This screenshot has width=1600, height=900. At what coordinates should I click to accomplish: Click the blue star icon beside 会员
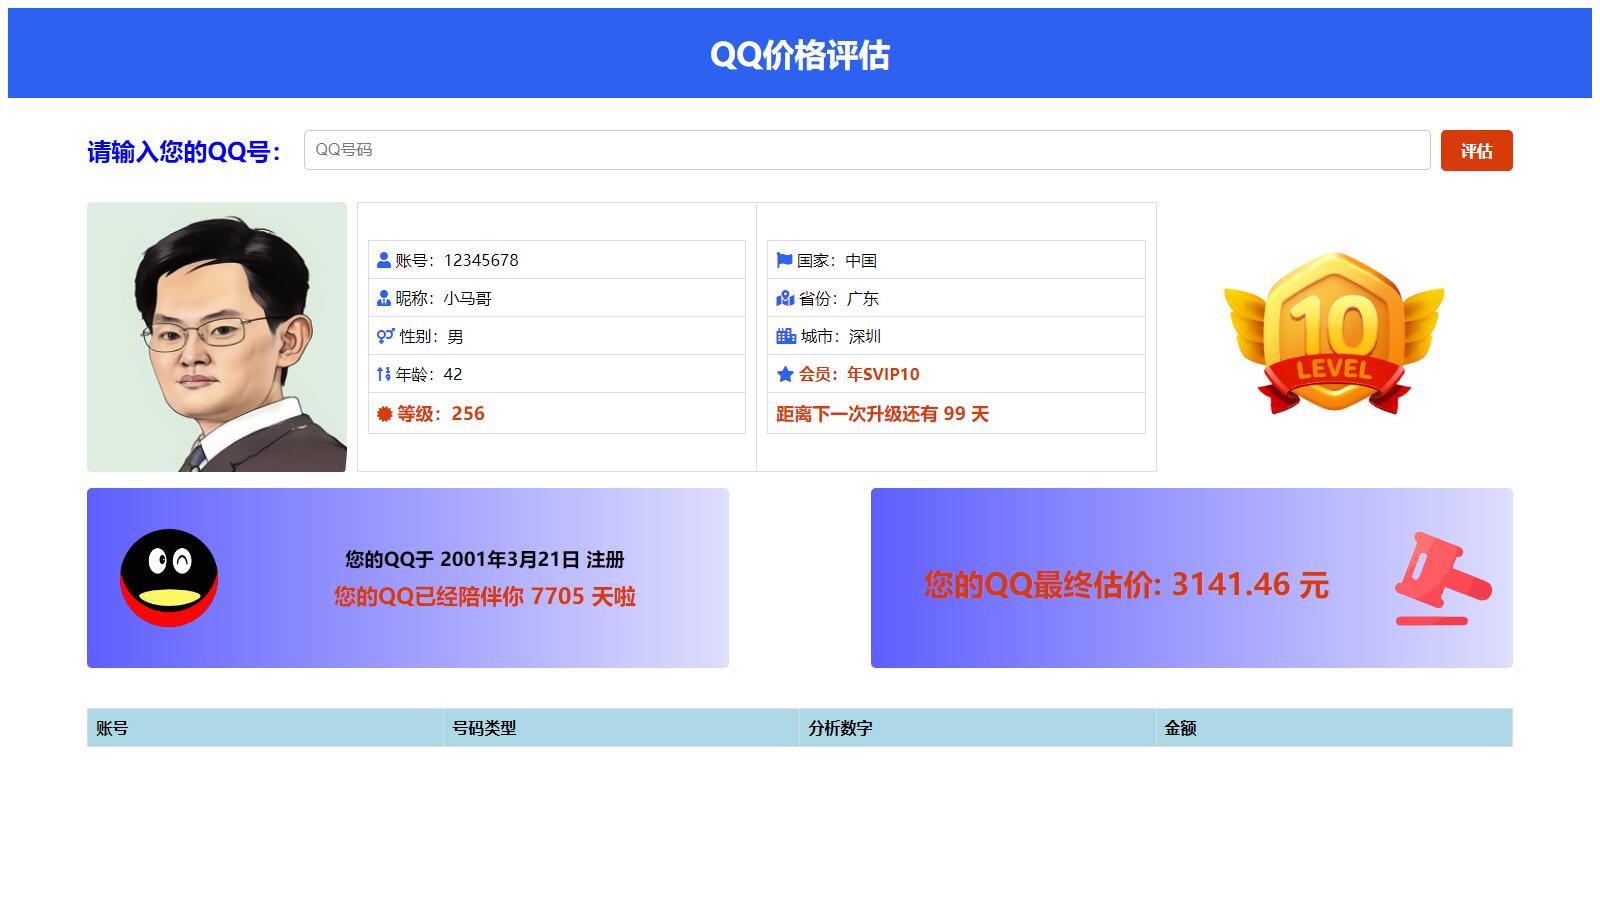pyautogui.click(x=784, y=374)
